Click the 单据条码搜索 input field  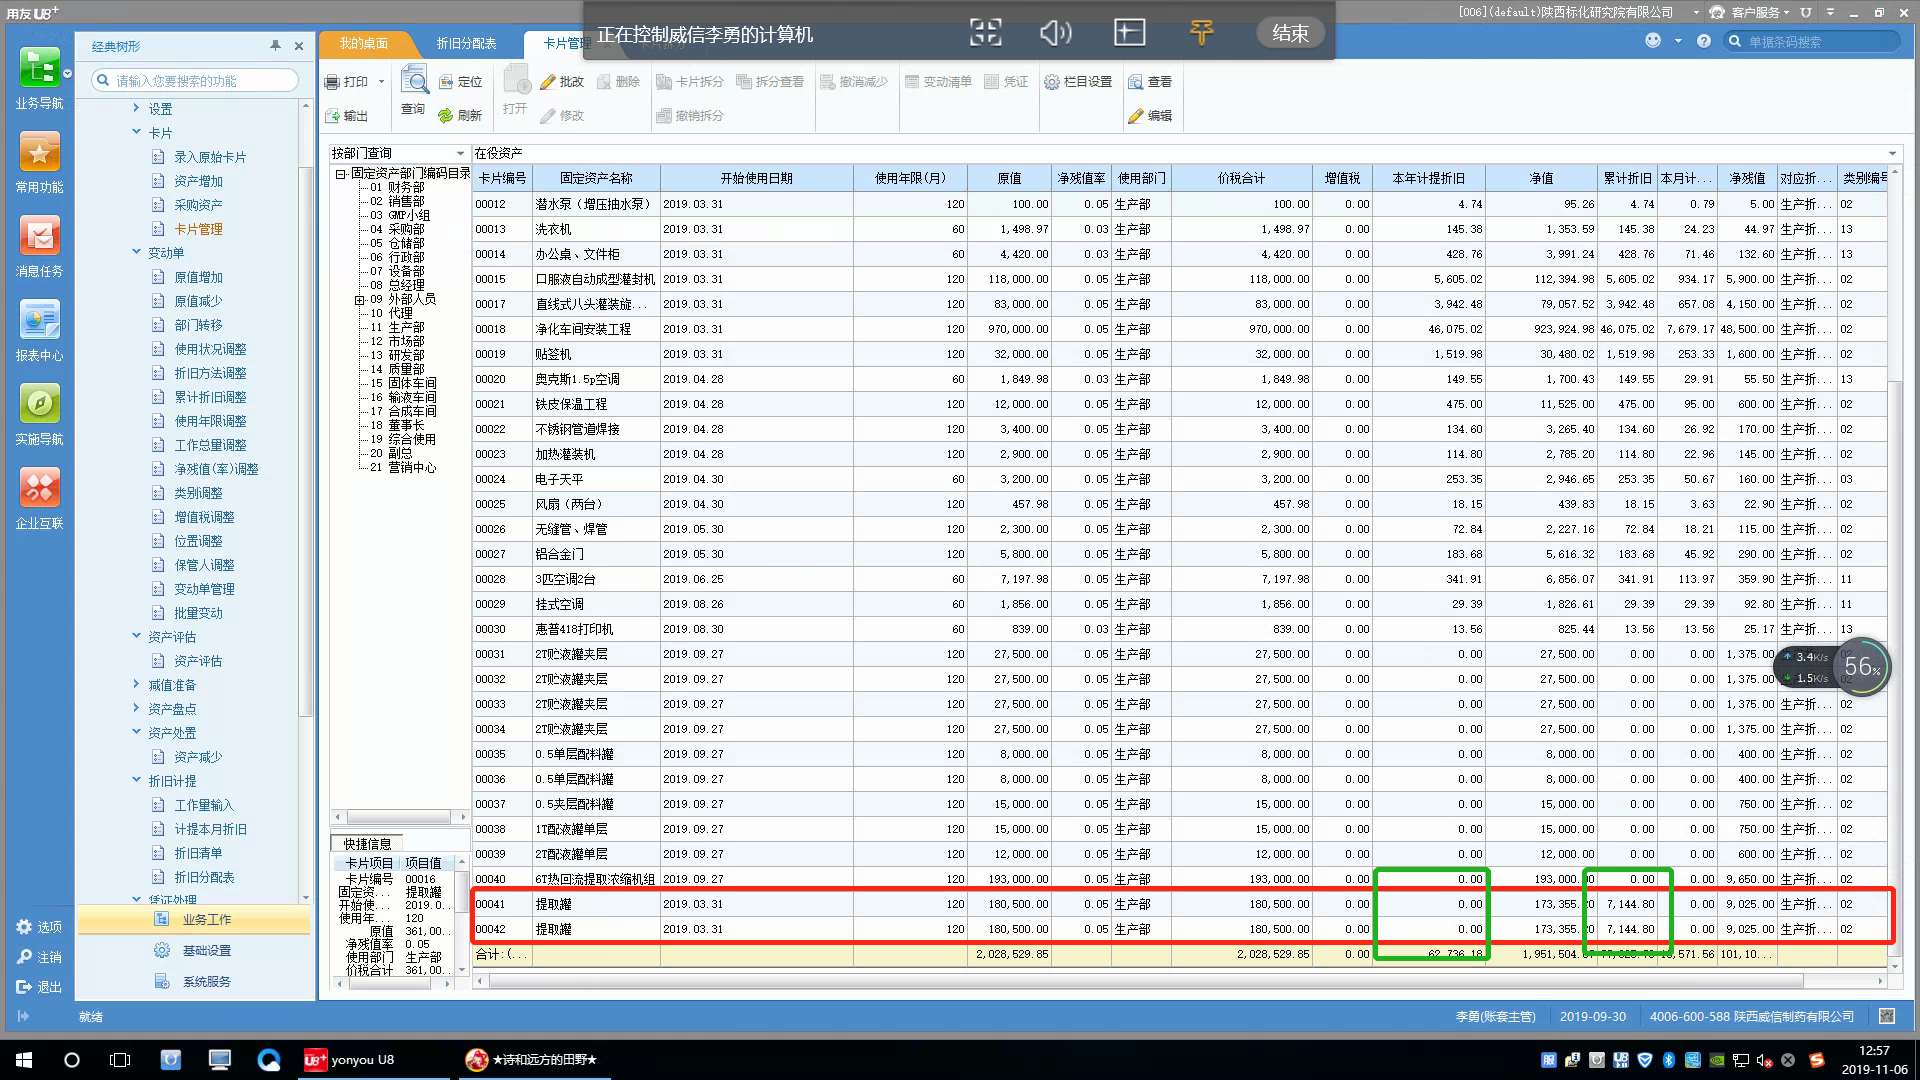pos(1813,42)
